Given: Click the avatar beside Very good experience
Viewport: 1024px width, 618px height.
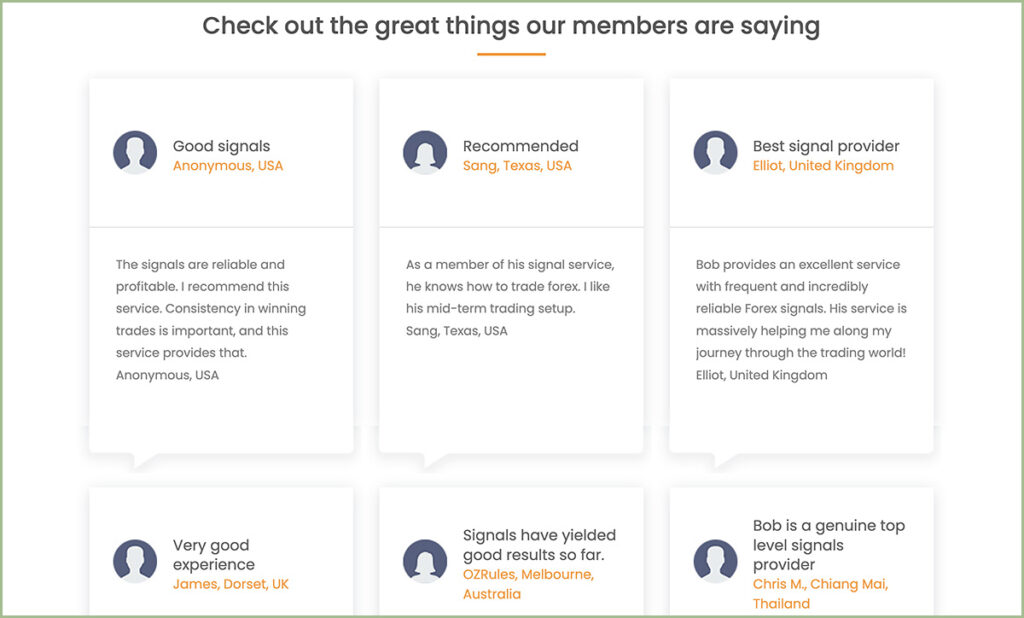Looking at the screenshot, I should click(x=135, y=561).
